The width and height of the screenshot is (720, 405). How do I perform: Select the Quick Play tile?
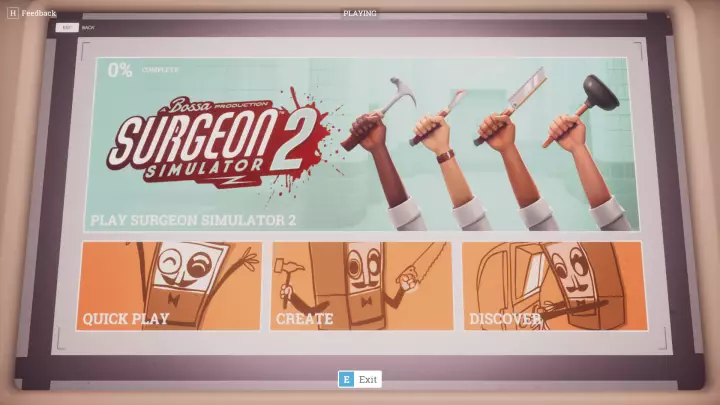pyautogui.click(x=169, y=286)
